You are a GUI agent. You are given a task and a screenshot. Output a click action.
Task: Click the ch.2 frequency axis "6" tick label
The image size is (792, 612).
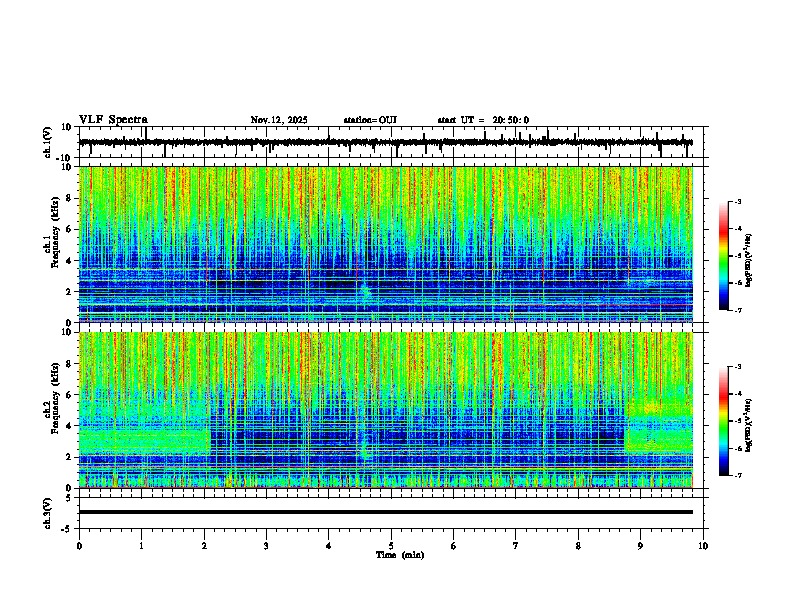coord(70,395)
